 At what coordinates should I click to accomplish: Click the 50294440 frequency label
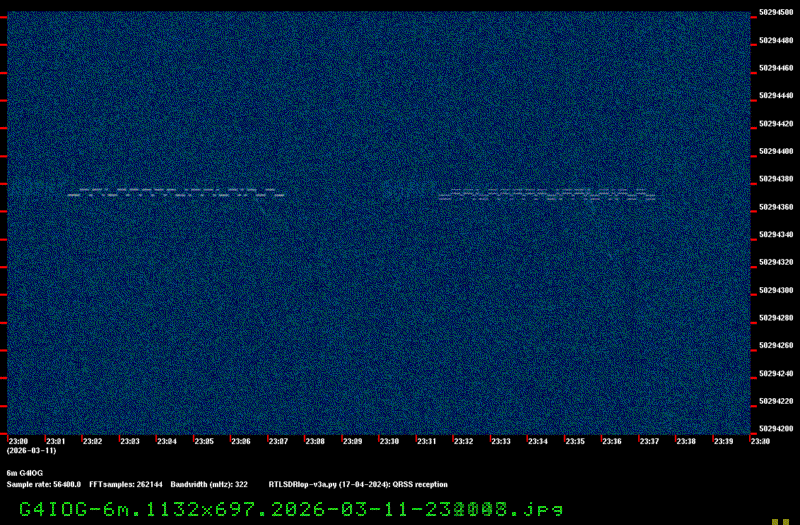coord(776,95)
